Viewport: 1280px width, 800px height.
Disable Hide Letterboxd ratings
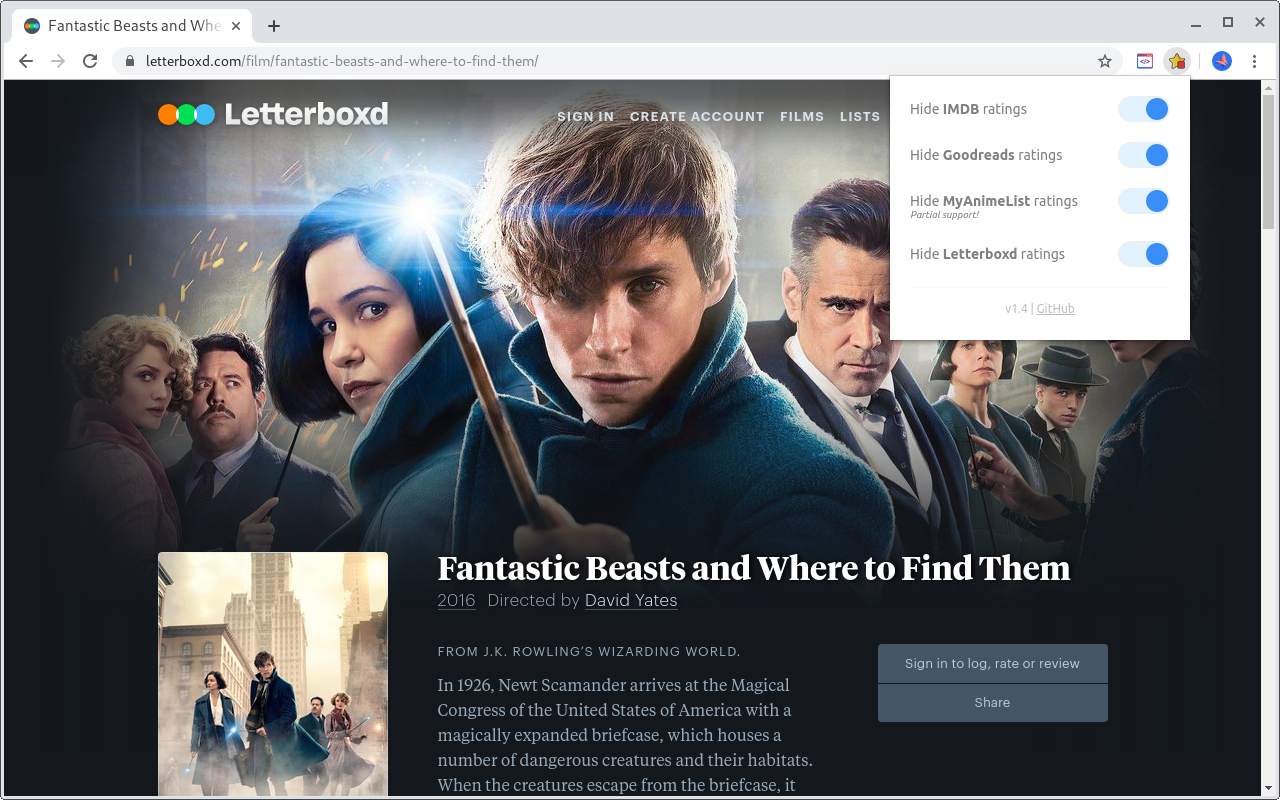1143,254
